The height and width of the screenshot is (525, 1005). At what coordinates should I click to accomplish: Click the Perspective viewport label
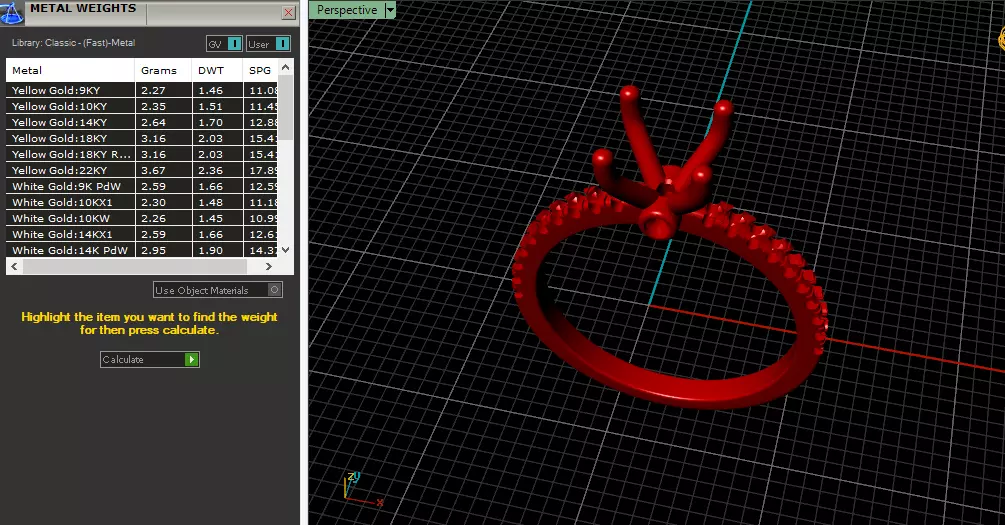click(x=347, y=10)
